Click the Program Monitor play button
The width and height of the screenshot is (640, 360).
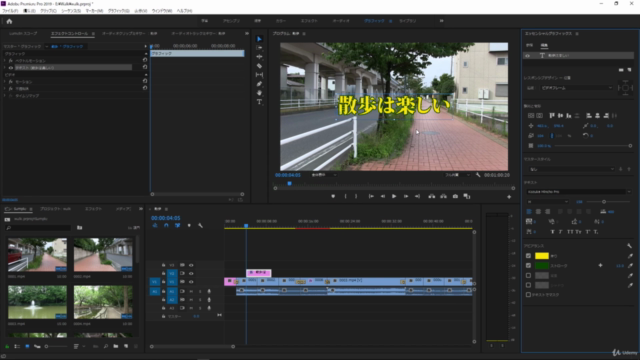tap(394, 196)
